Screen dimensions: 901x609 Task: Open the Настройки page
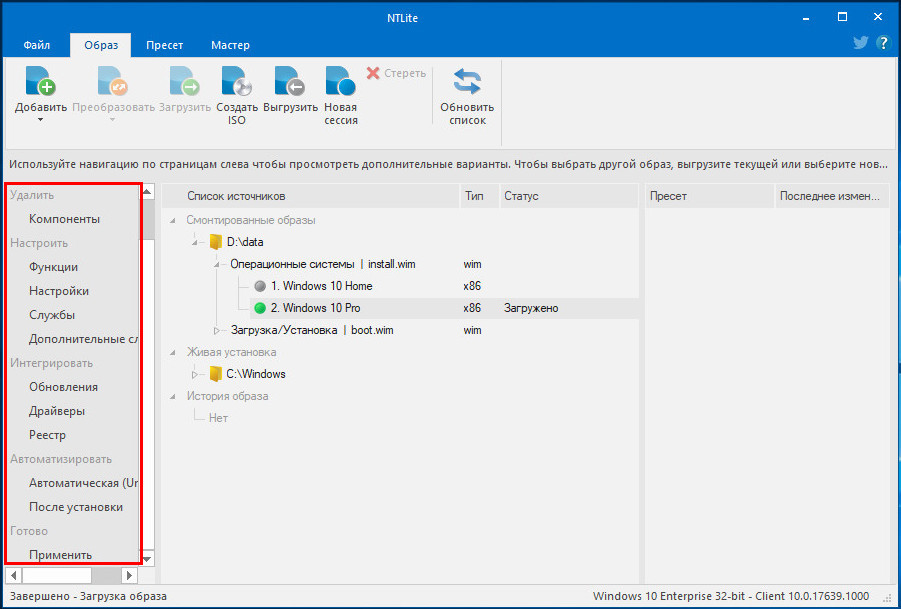[59, 291]
